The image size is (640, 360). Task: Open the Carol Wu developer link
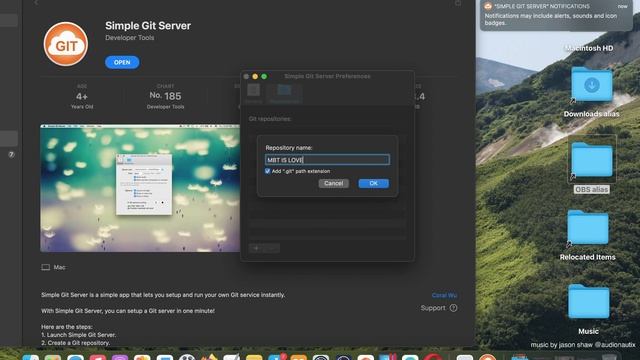pyautogui.click(x=444, y=295)
